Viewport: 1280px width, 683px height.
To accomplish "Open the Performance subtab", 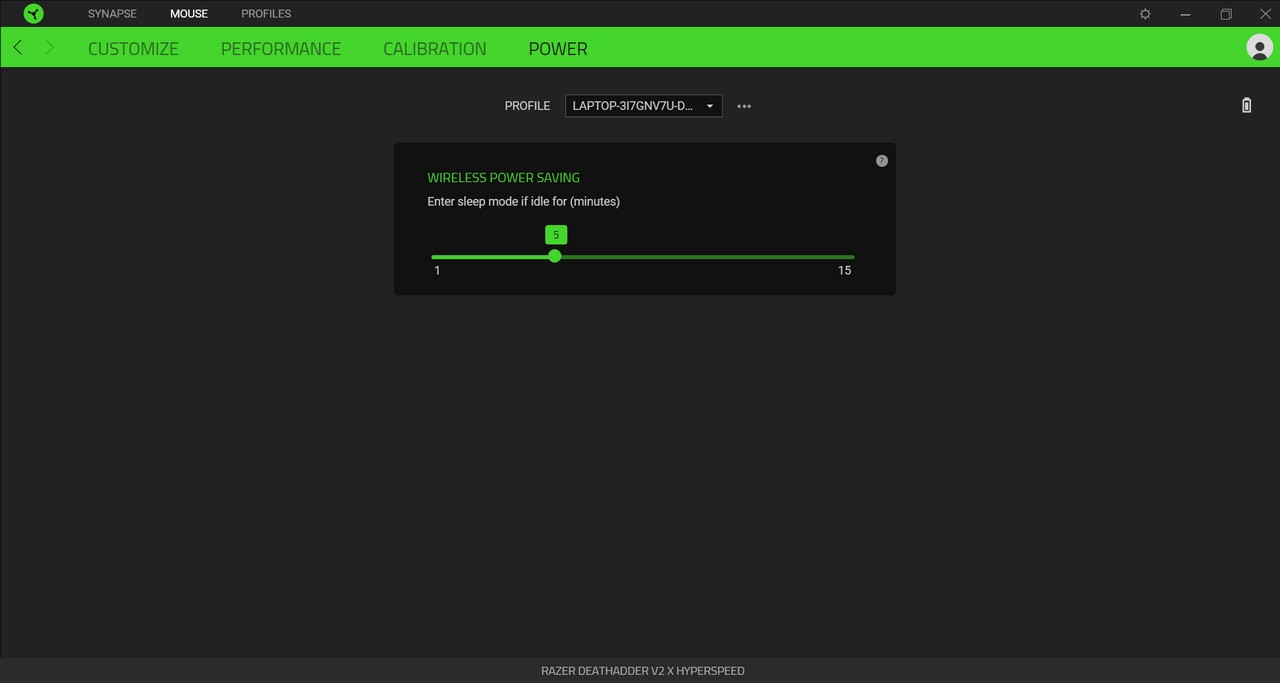I will click(x=281, y=48).
